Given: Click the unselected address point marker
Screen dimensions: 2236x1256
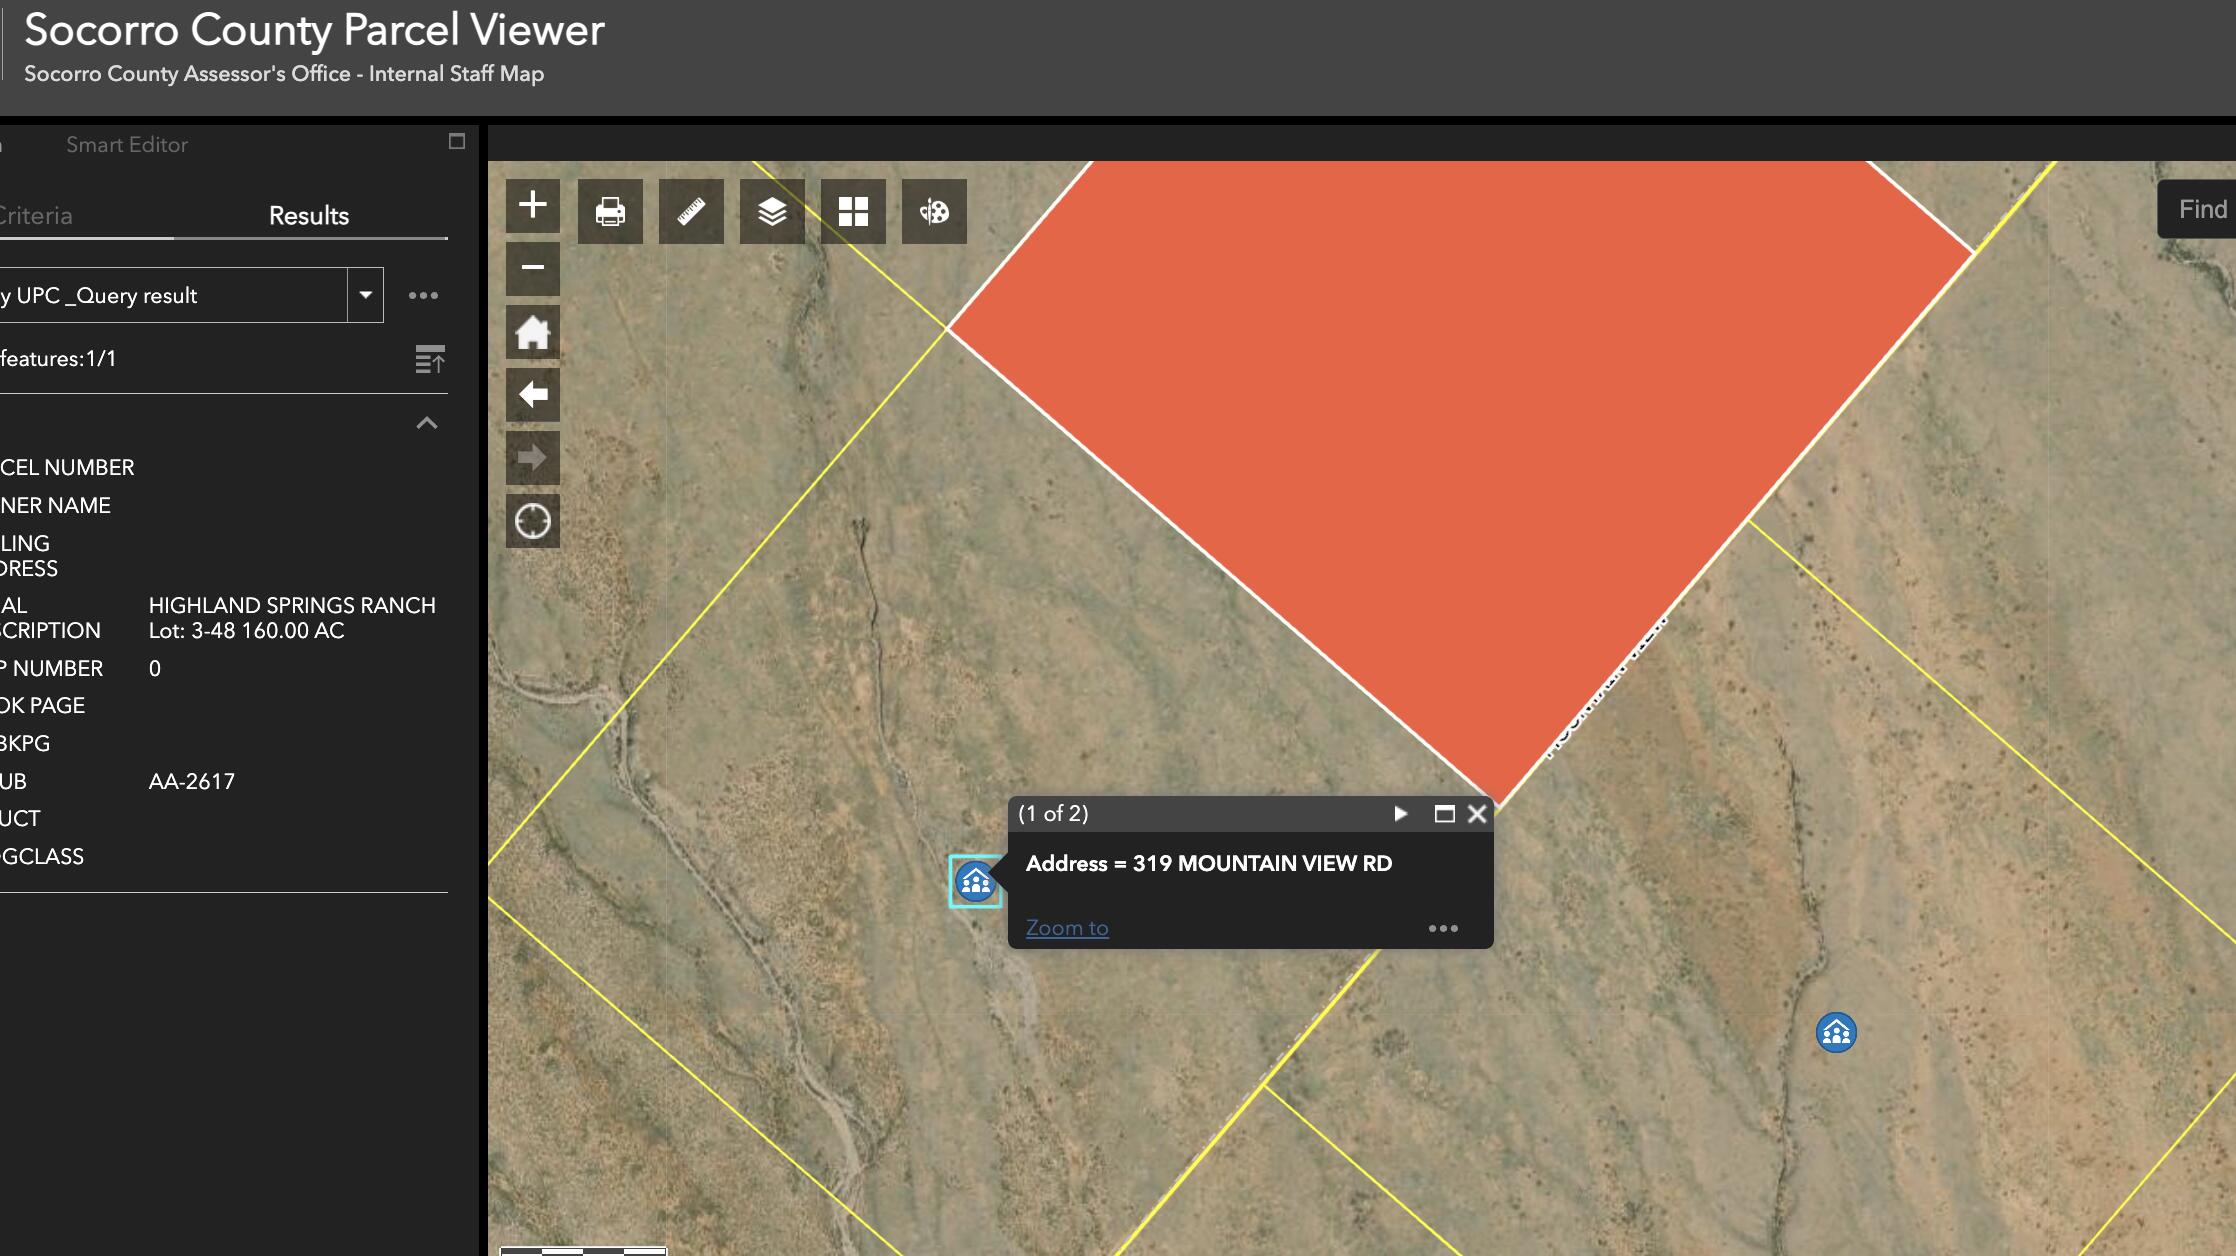Looking at the screenshot, I should click(1835, 1032).
